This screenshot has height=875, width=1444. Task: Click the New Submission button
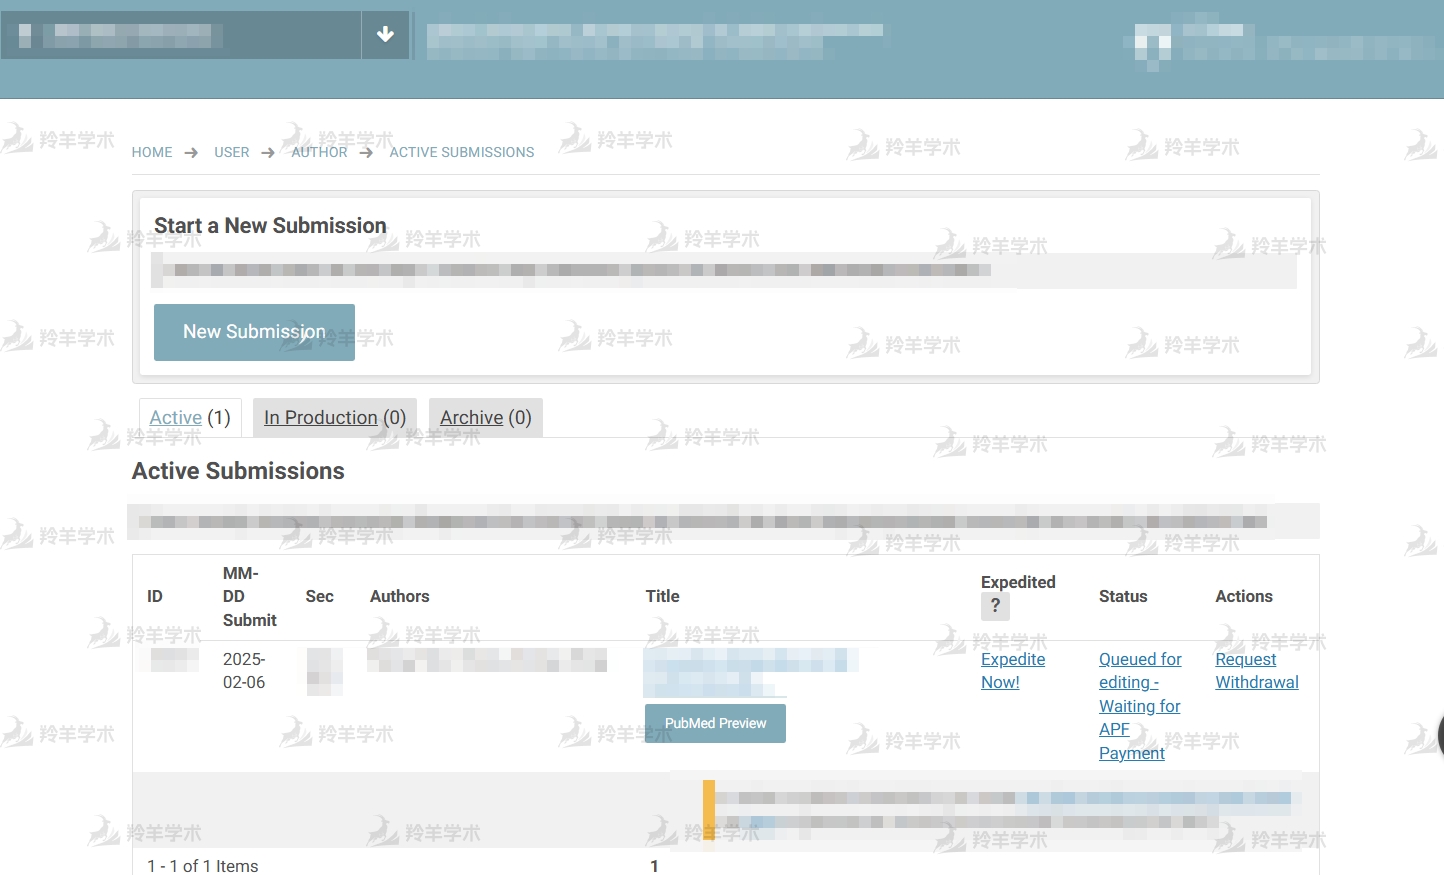pos(254,332)
